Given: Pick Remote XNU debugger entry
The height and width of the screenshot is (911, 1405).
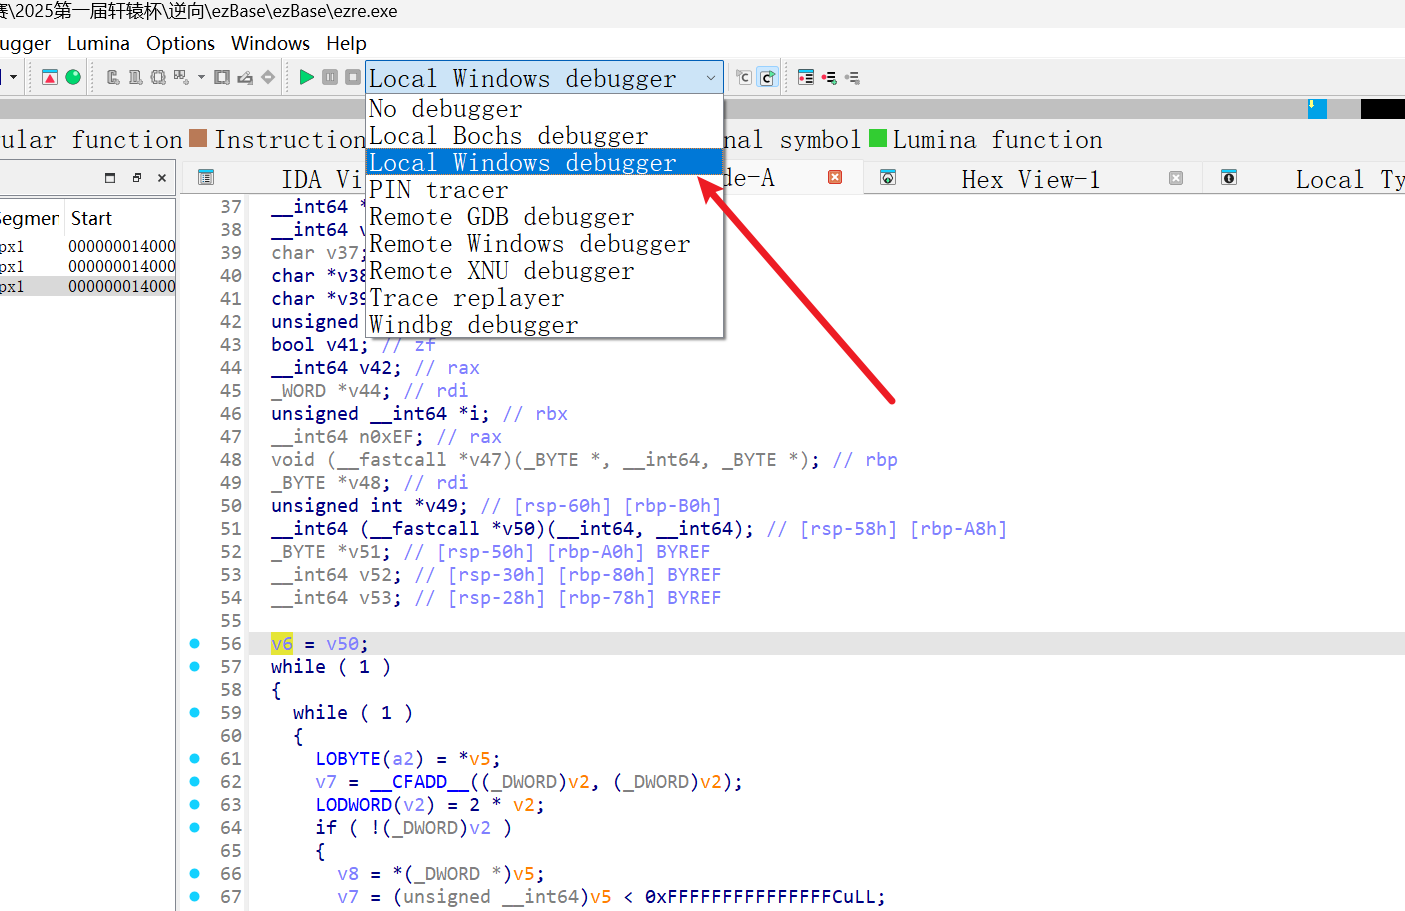Looking at the screenshot, I should point(545,270).
